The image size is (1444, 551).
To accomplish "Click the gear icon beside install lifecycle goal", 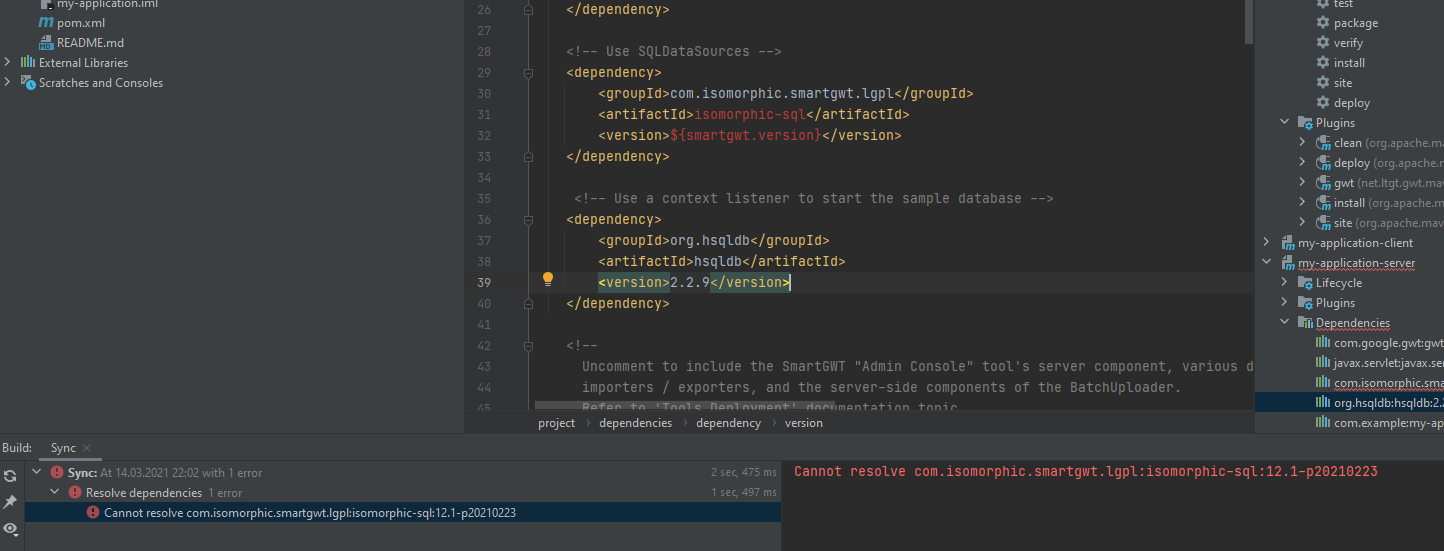I will pyautogui.click(x=1323, y=63).
